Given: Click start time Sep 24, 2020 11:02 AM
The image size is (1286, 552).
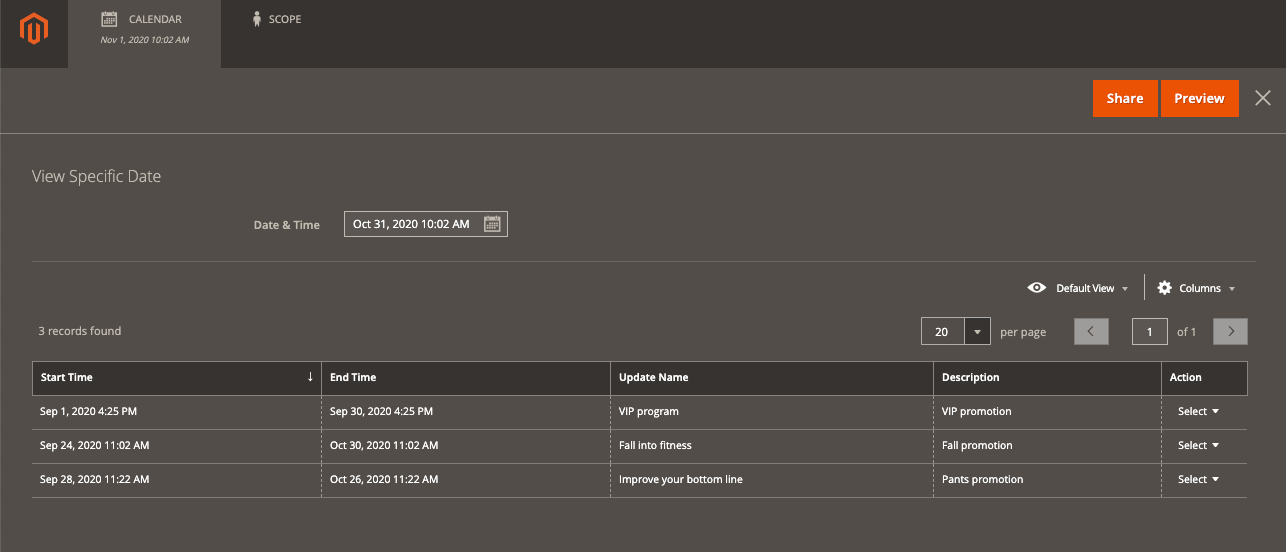Looking at the screenshot, I should [95, 445].
